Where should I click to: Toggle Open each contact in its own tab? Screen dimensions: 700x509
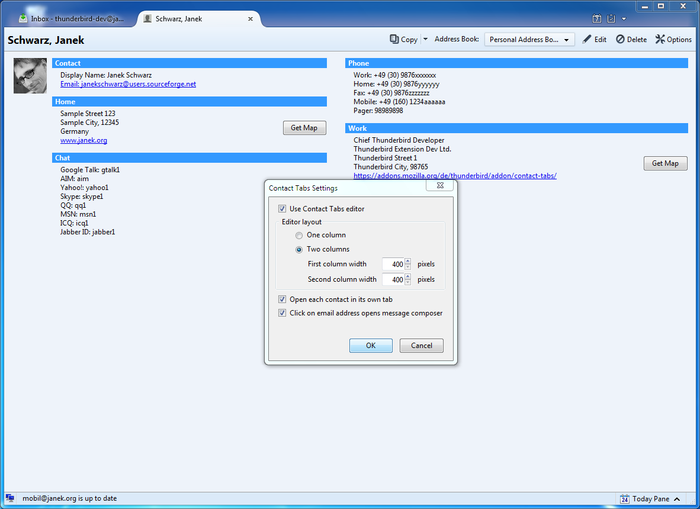click(282, 299)
